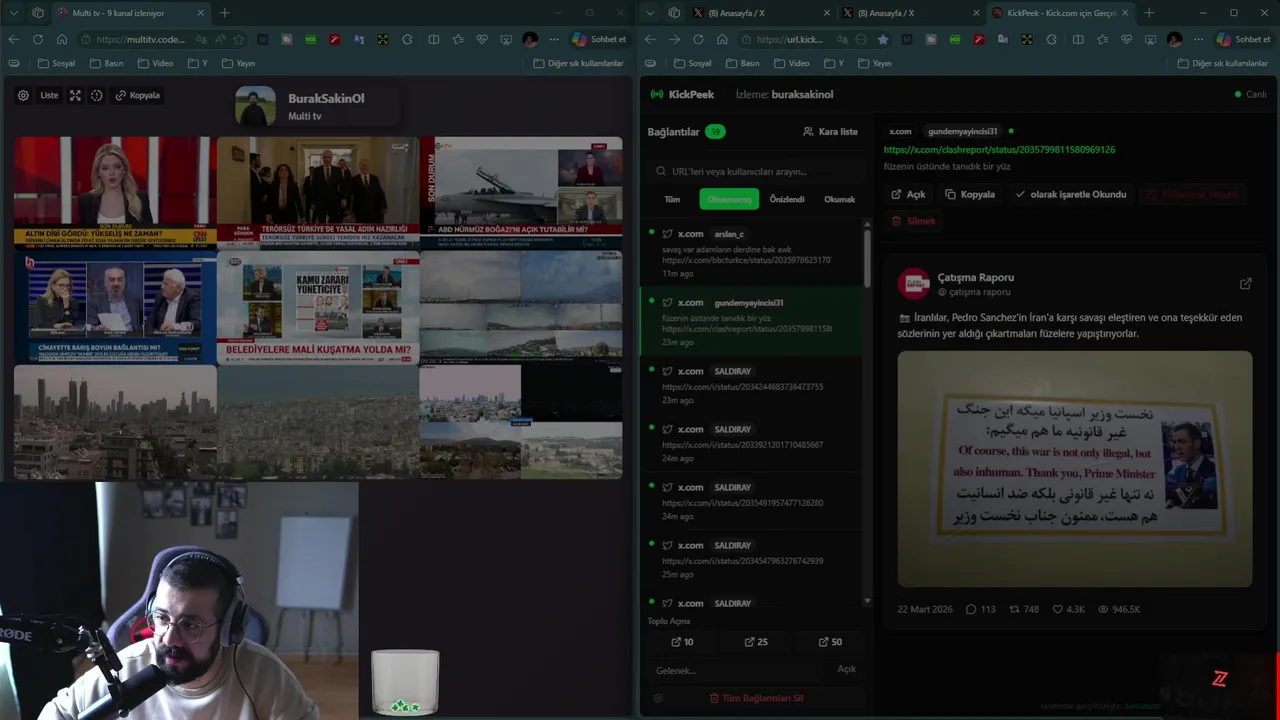Refresh the Multi tv browser page
1280x720 pixels.
click(x=37, y=39)
